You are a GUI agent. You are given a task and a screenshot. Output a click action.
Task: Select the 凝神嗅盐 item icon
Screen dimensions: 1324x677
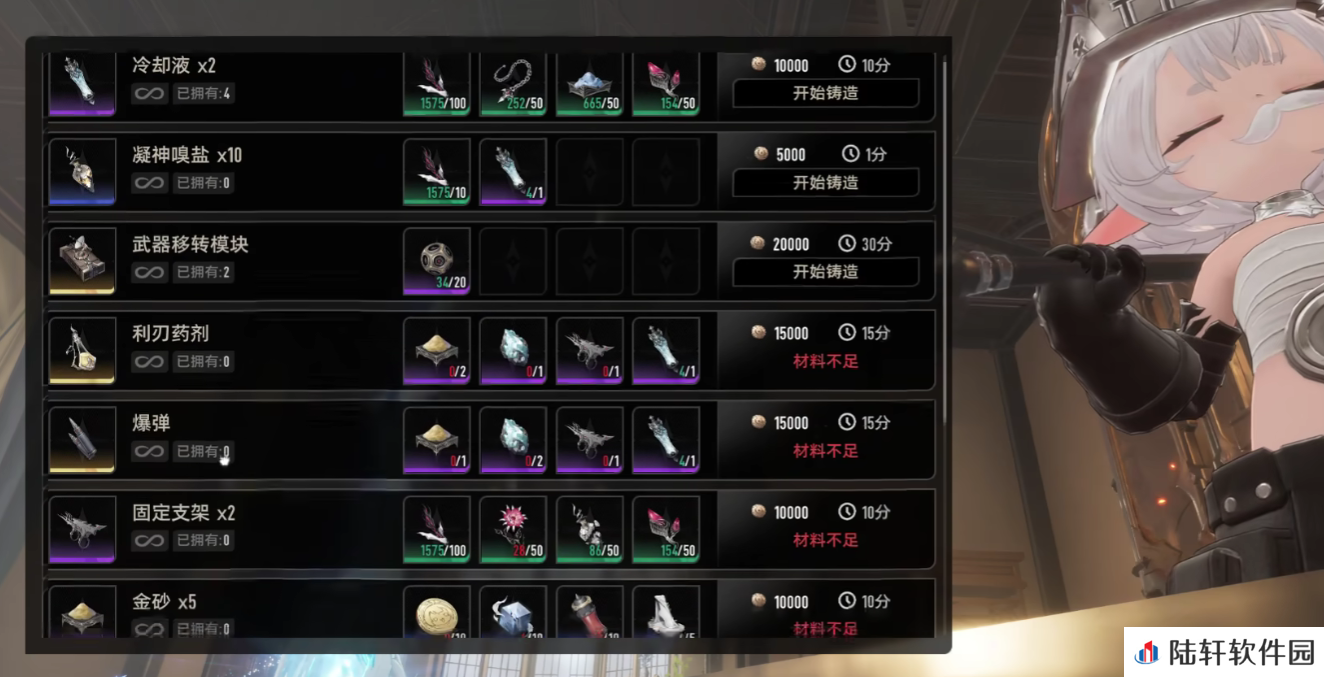(83, 172)
